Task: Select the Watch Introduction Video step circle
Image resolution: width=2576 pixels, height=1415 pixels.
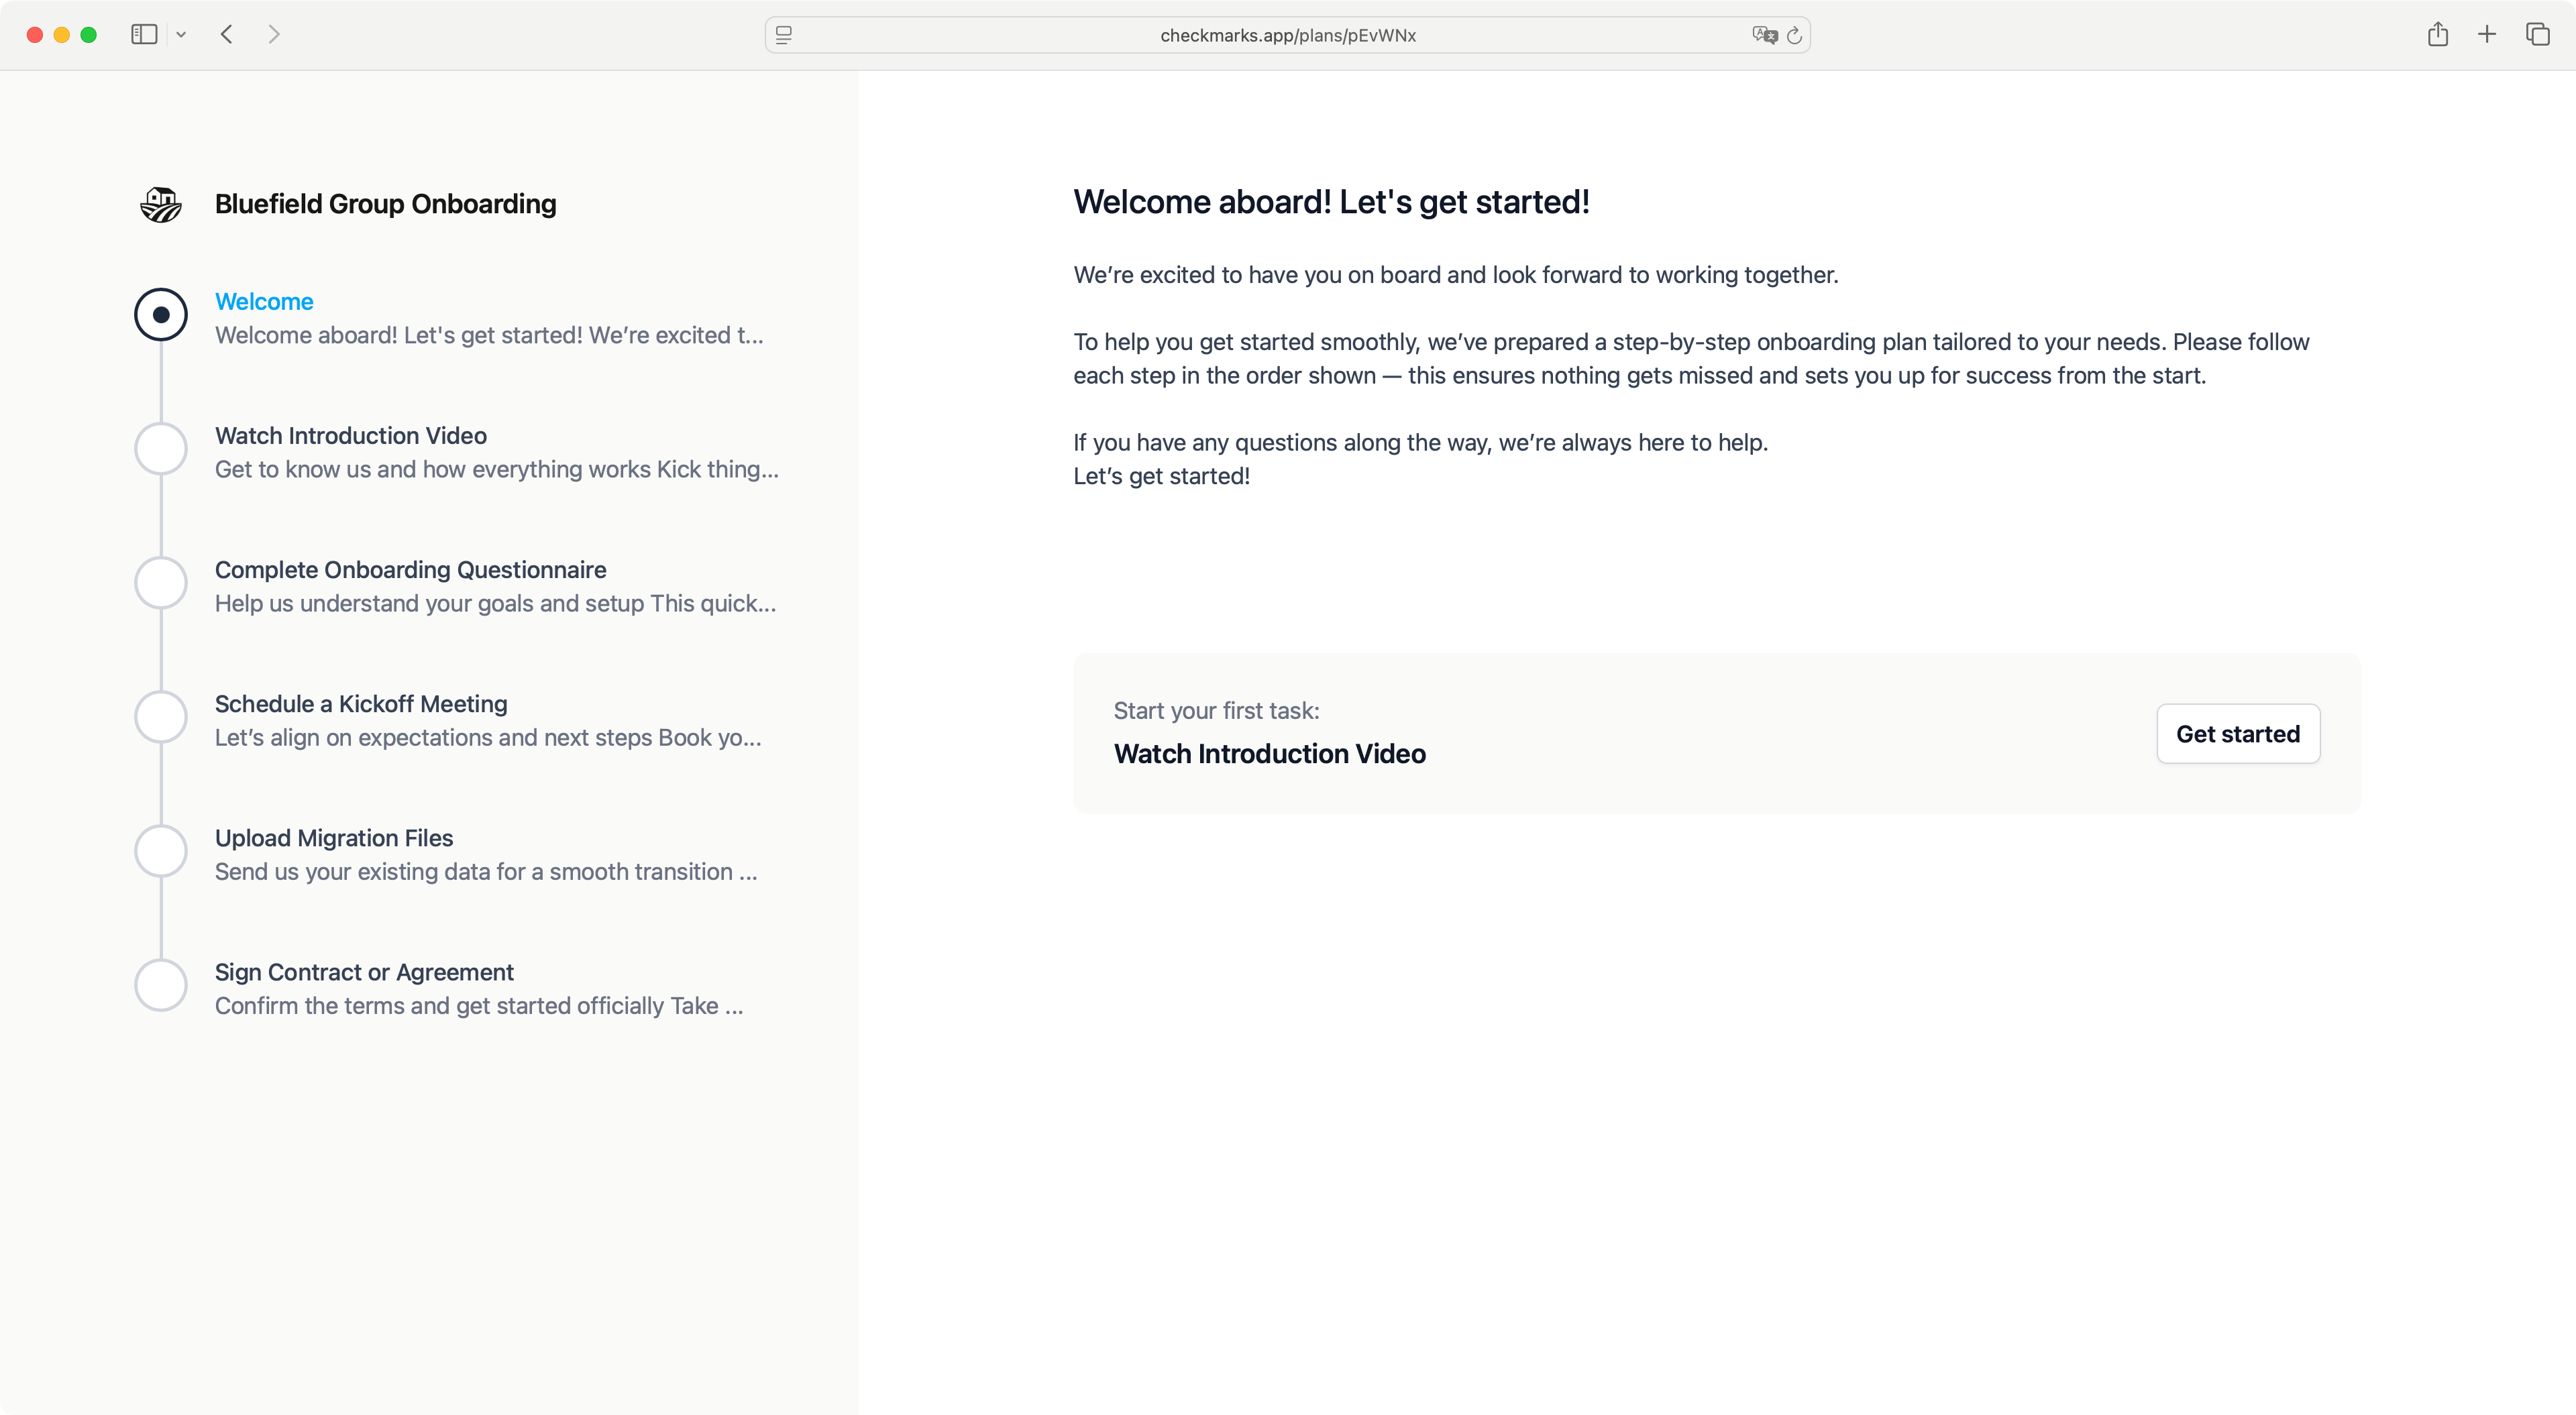Action: click(161, 449)
